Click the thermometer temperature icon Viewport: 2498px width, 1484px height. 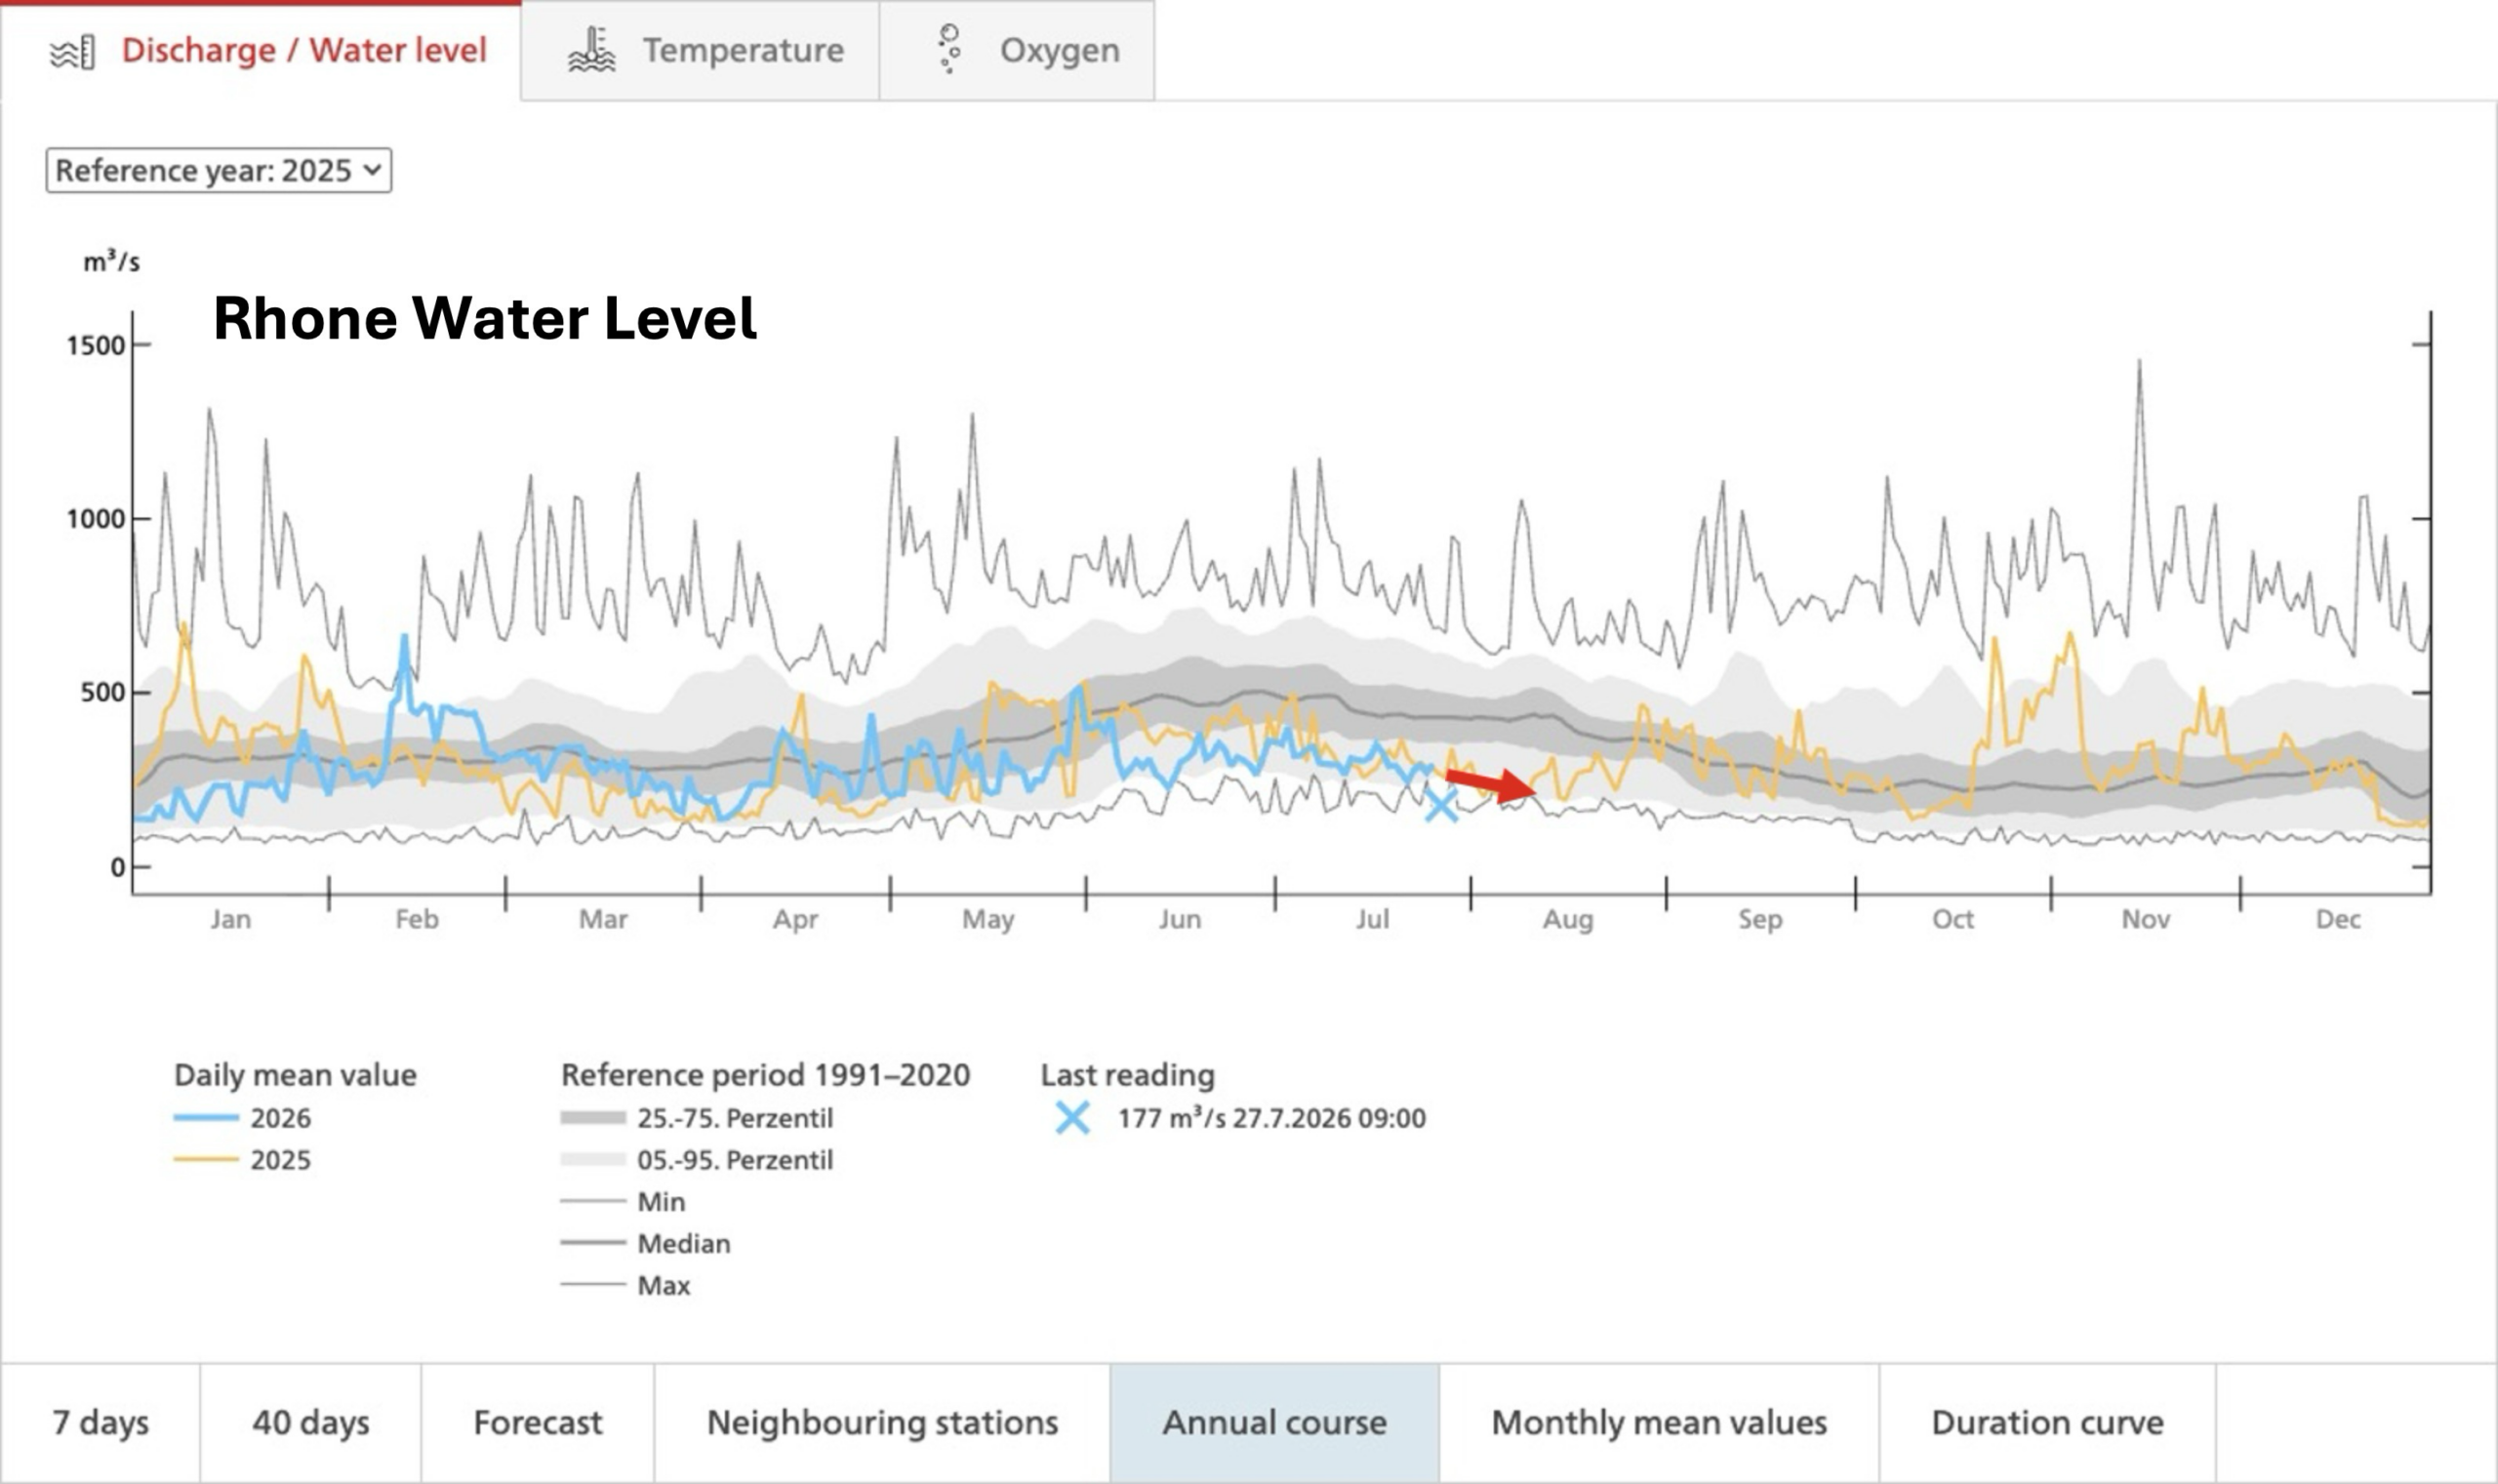[592, 50]
